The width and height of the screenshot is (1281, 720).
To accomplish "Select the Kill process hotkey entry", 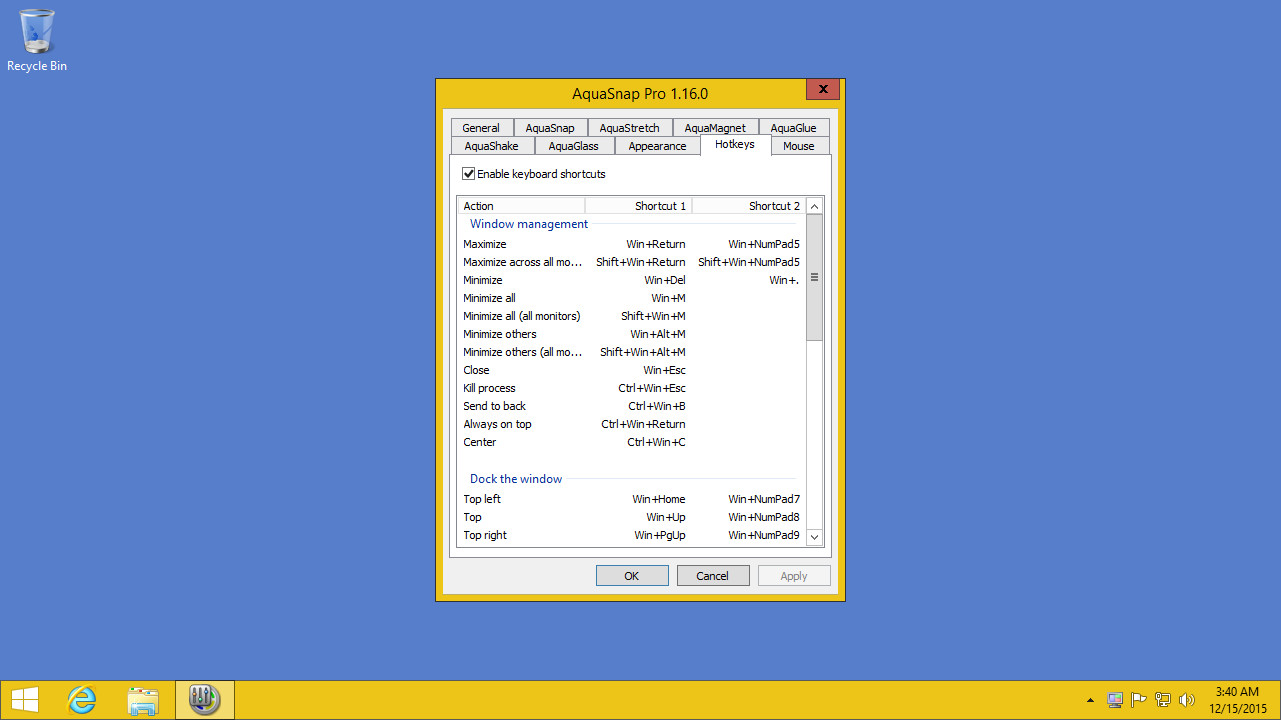I will pos(489,388).
